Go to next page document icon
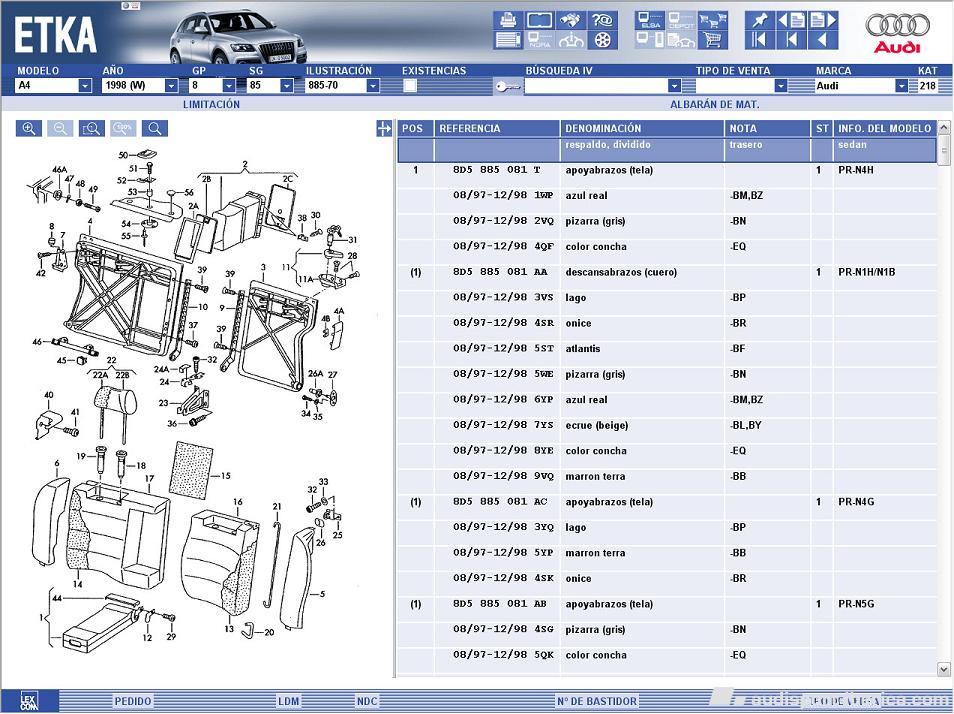 click(x=823, y=20)
